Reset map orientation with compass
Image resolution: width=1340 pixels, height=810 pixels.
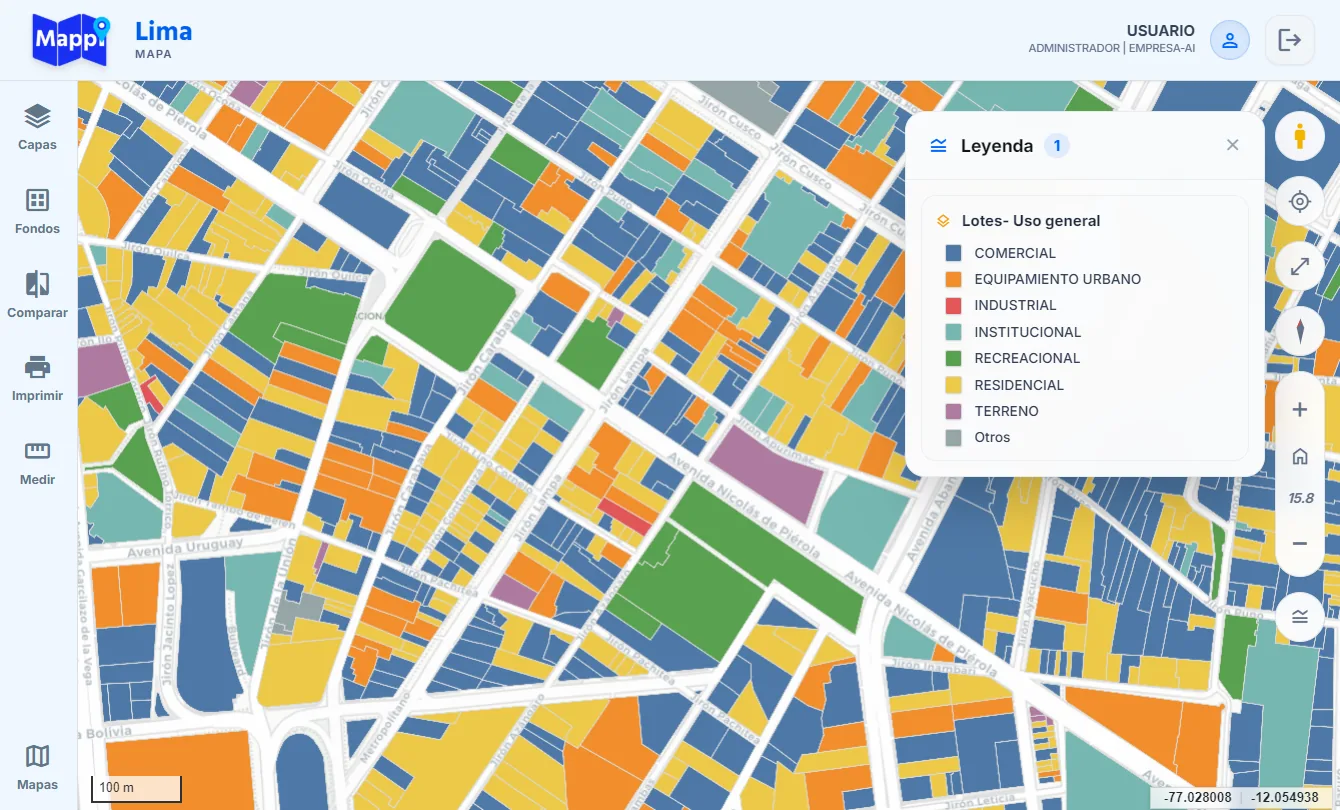point(1300,331)
